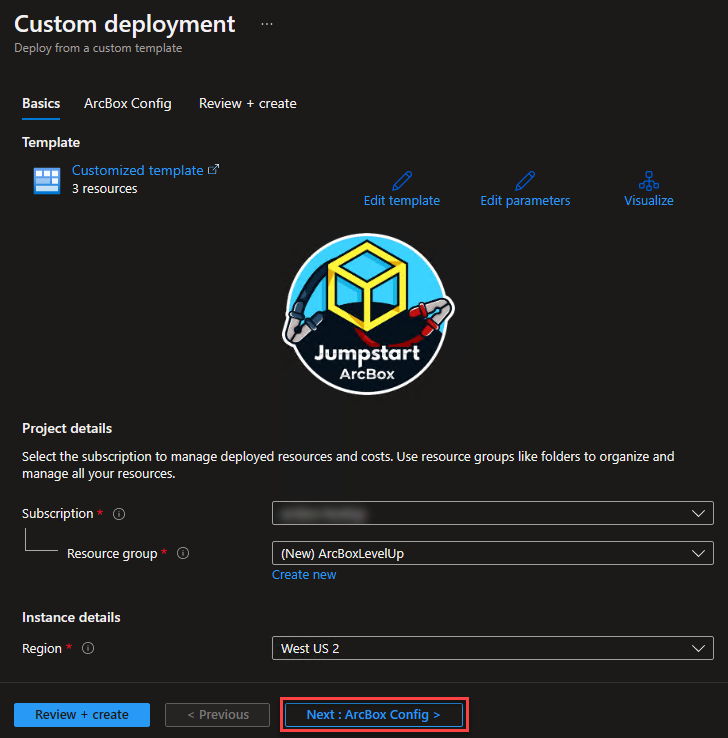Expand the Subscription dropdown
This screenshot has width=728, height=738.
(493, 513)
